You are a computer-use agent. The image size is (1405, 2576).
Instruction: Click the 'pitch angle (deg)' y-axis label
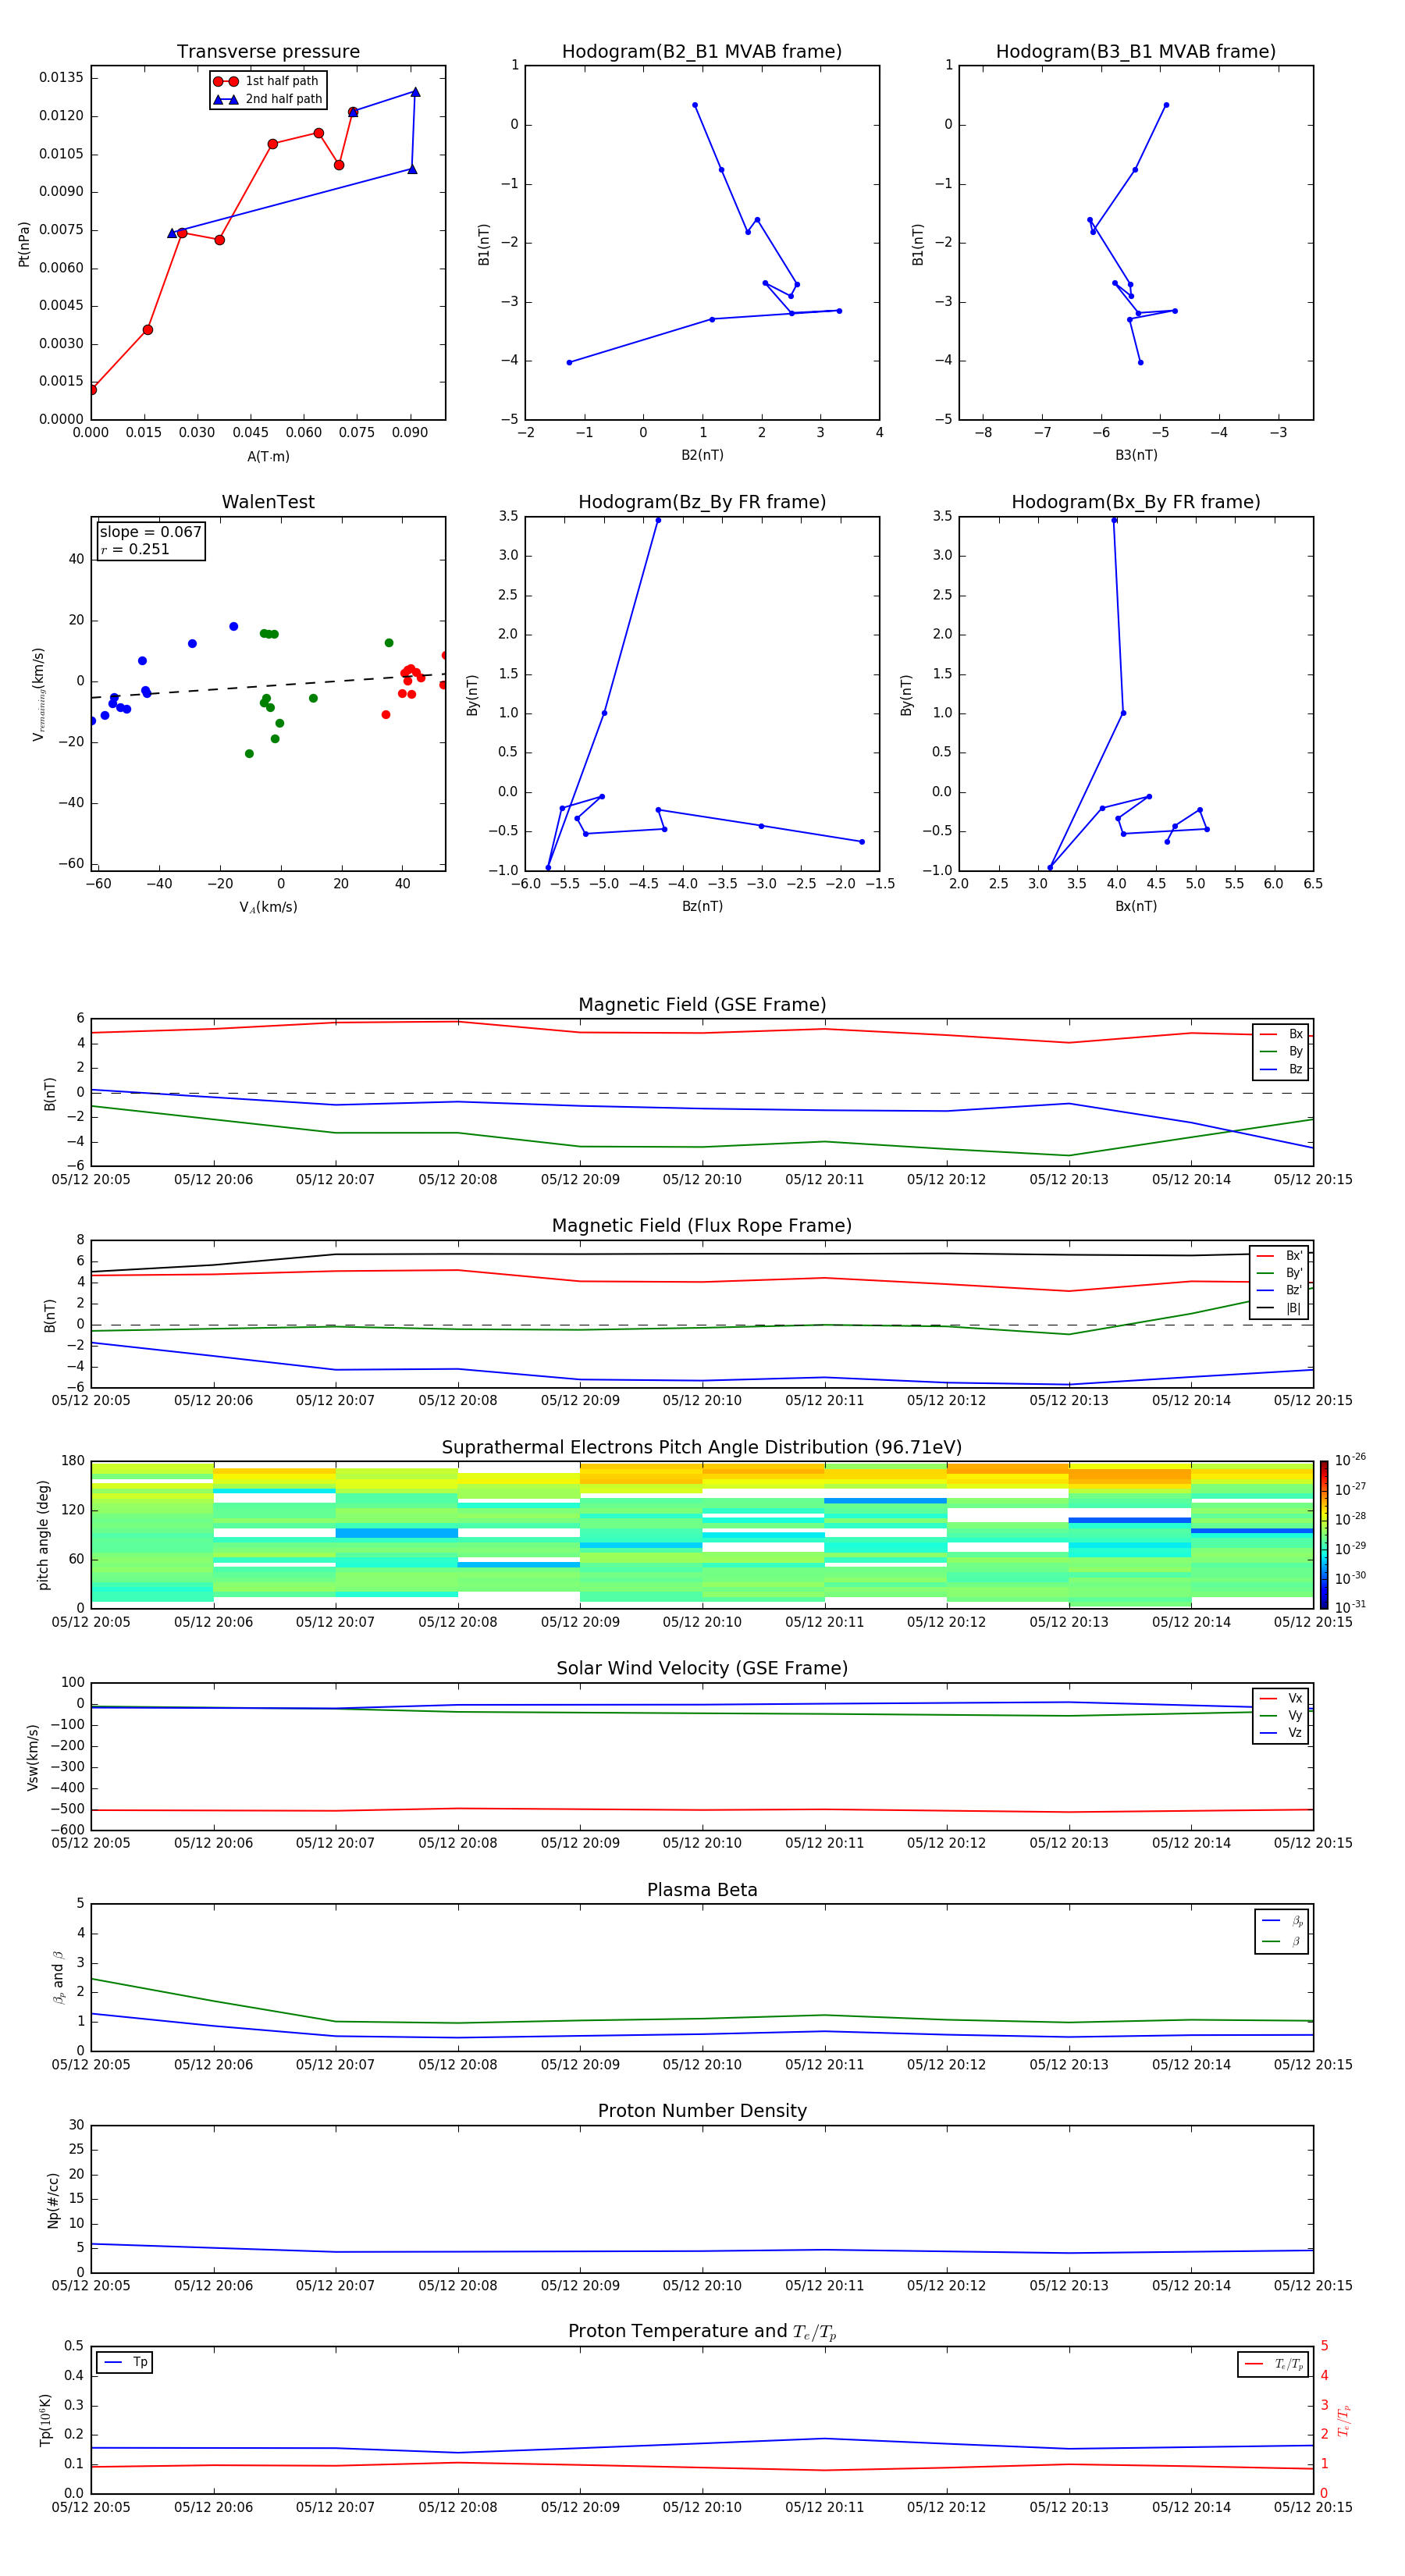tap(43, 1535)
